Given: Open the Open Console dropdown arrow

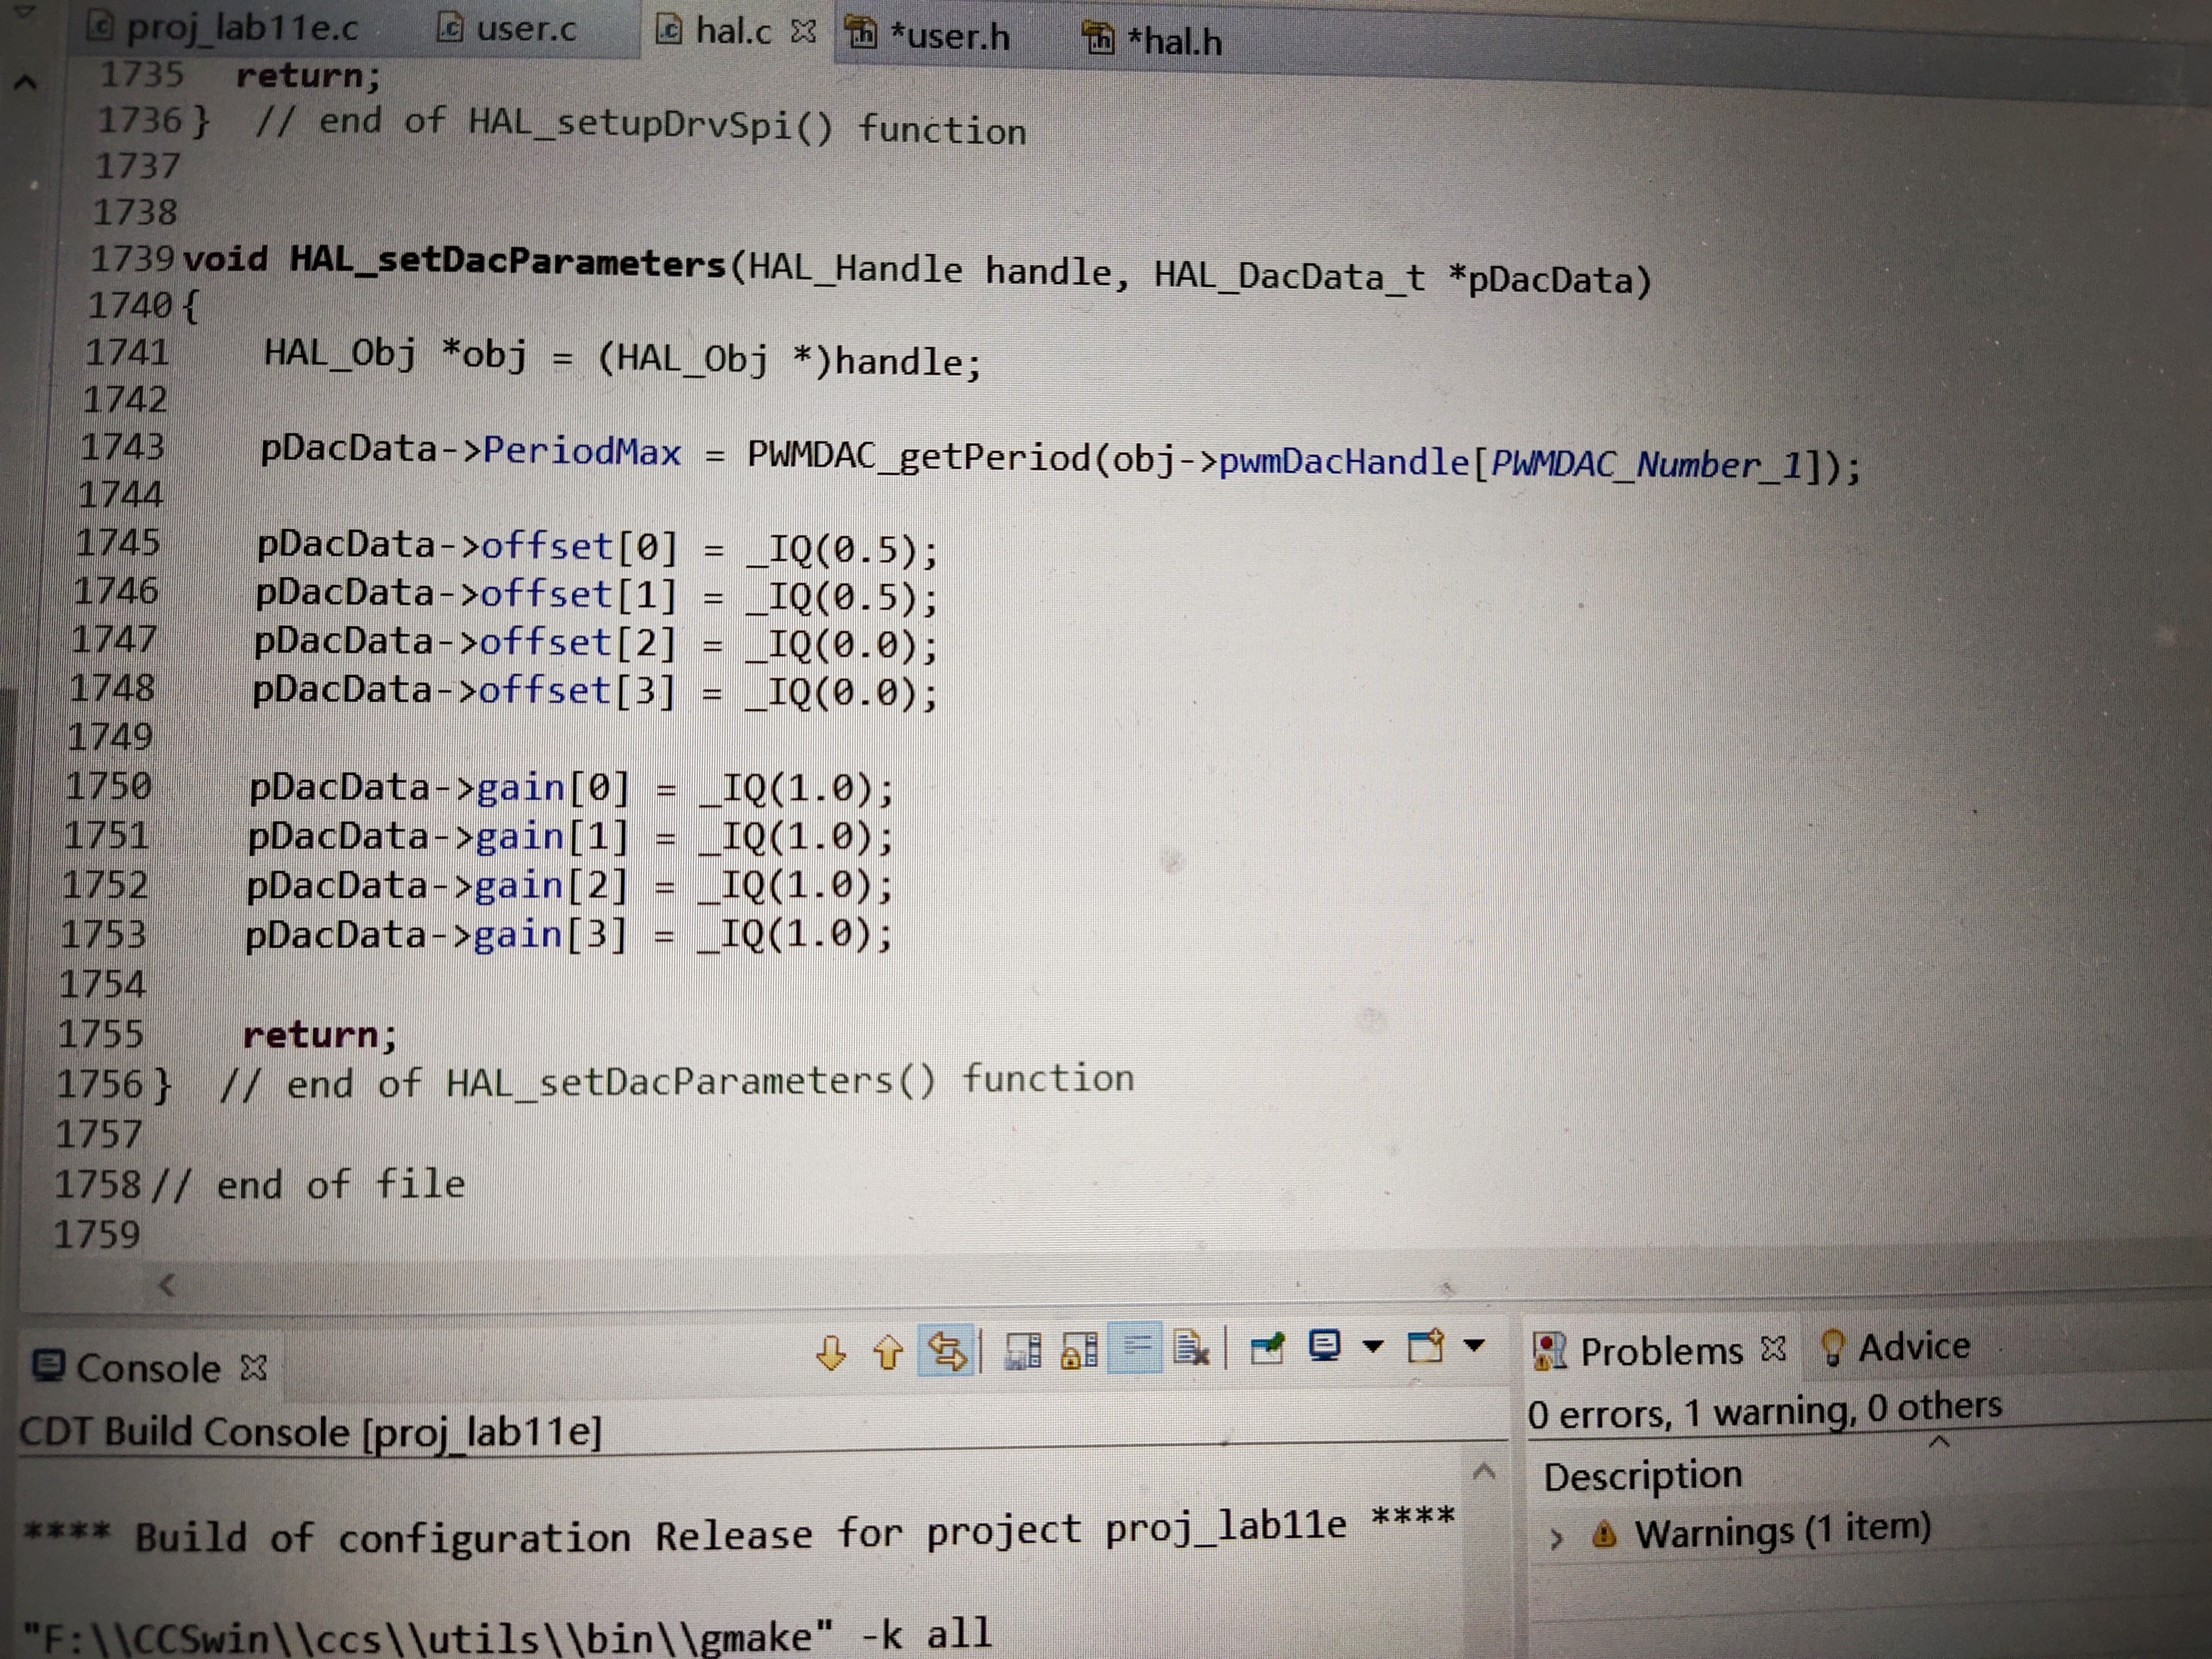Looking at the screenshot, I should point(1474,1345).
